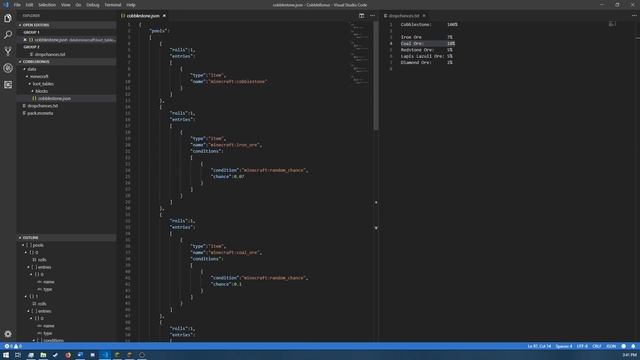Open the File Explorer taskbar icon
Screen dimensions: 640x360
(x=43, y=355)
